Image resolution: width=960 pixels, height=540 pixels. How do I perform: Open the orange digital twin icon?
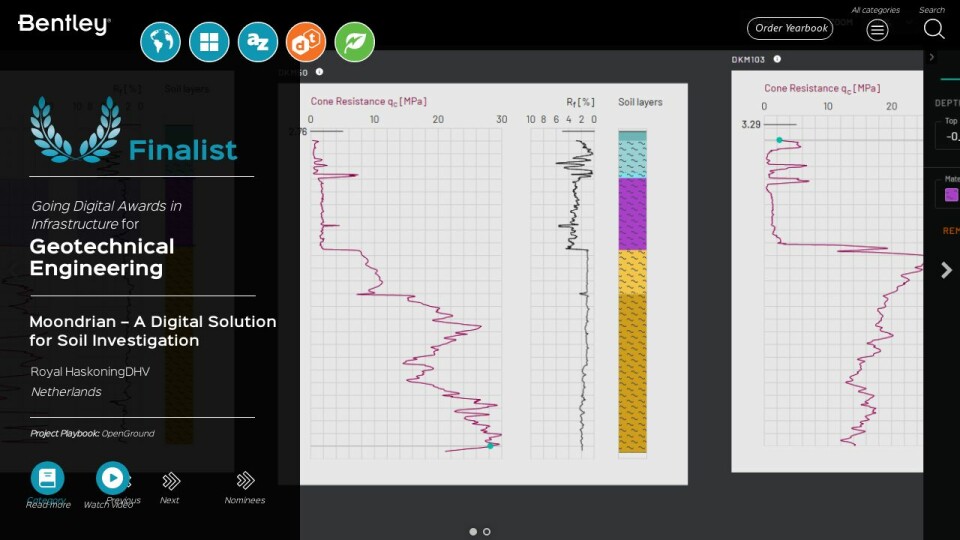[x=306, y=42]
